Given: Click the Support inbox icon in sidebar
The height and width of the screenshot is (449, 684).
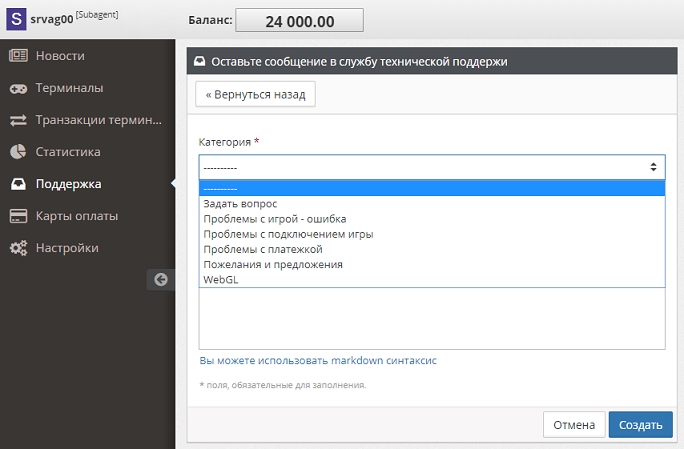Looking at the screenshot, I should 18,184.
